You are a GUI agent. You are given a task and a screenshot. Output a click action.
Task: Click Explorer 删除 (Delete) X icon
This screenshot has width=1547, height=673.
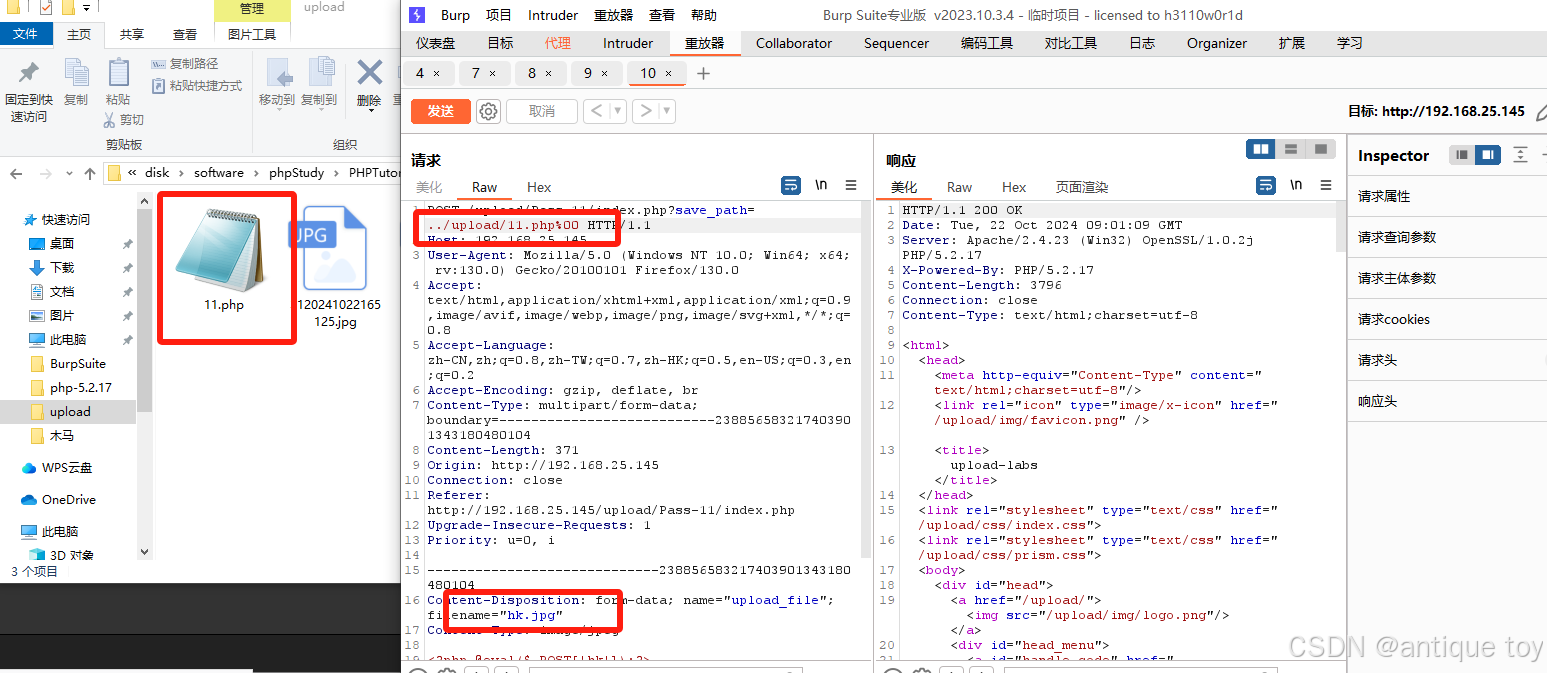pos(369,73)
